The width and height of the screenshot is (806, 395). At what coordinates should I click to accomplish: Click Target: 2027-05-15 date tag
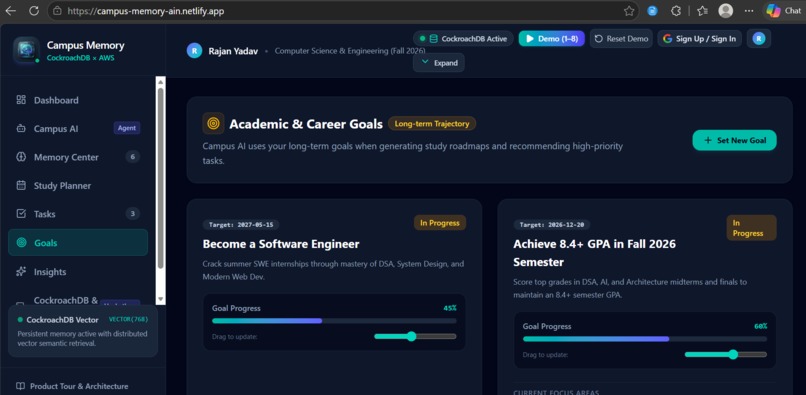[x=241, y=224]
